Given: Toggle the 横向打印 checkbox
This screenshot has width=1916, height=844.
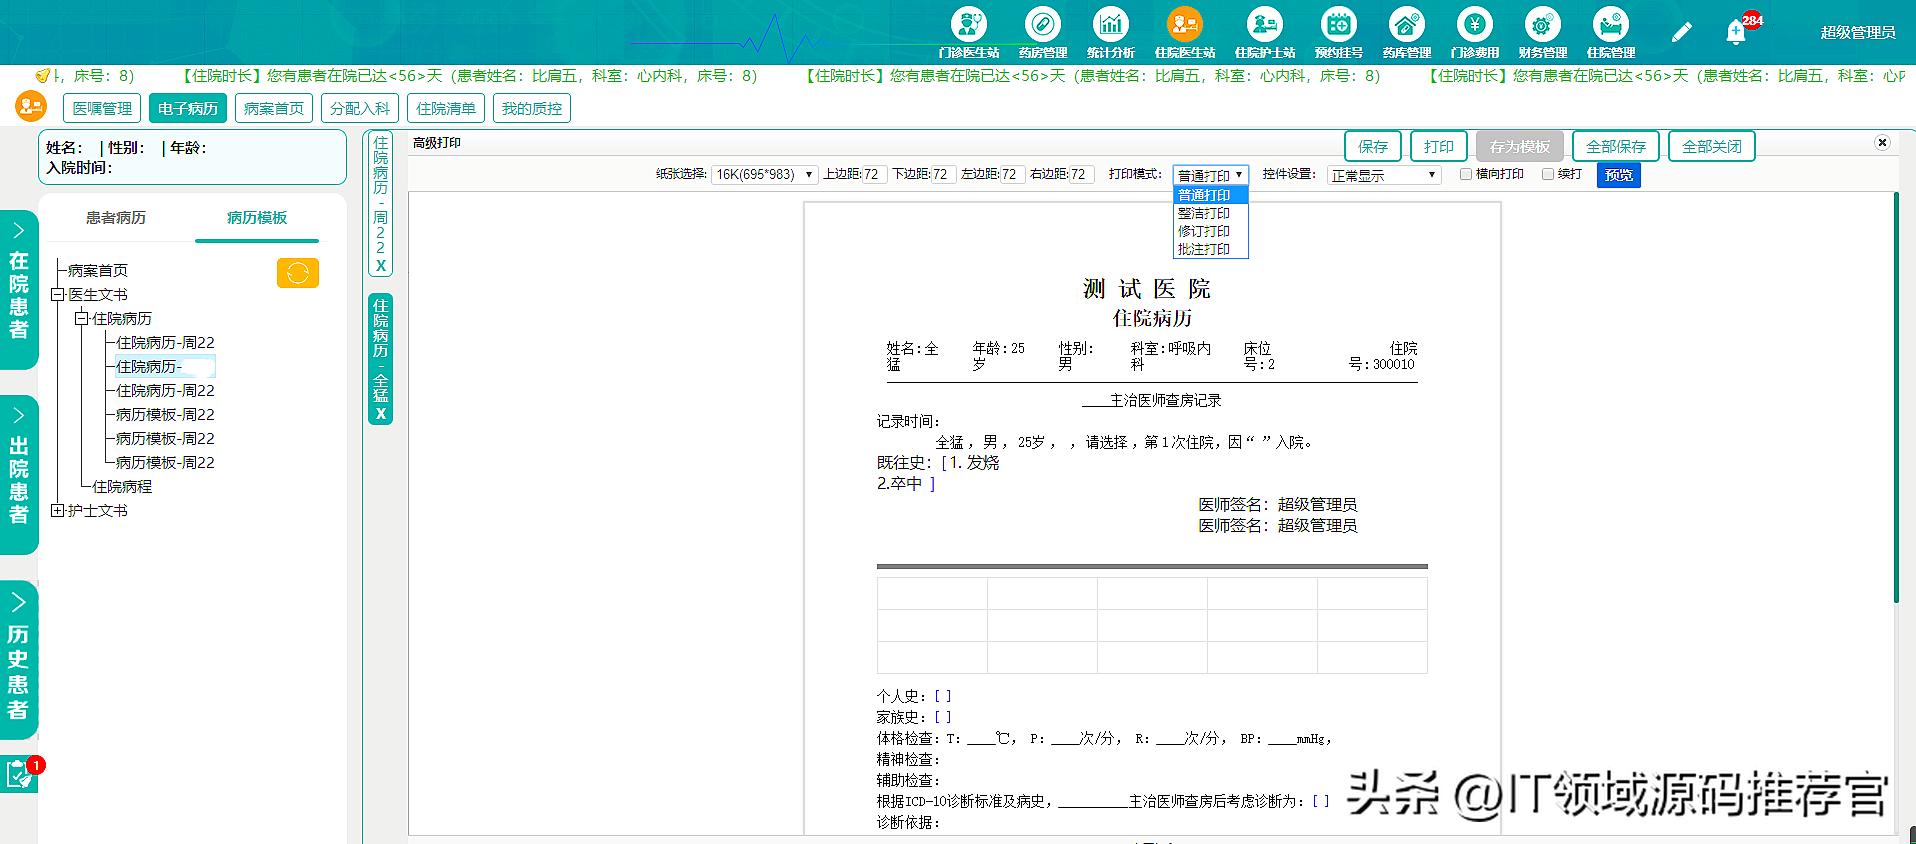Looking at the screenshot, I should point(1466,174).
